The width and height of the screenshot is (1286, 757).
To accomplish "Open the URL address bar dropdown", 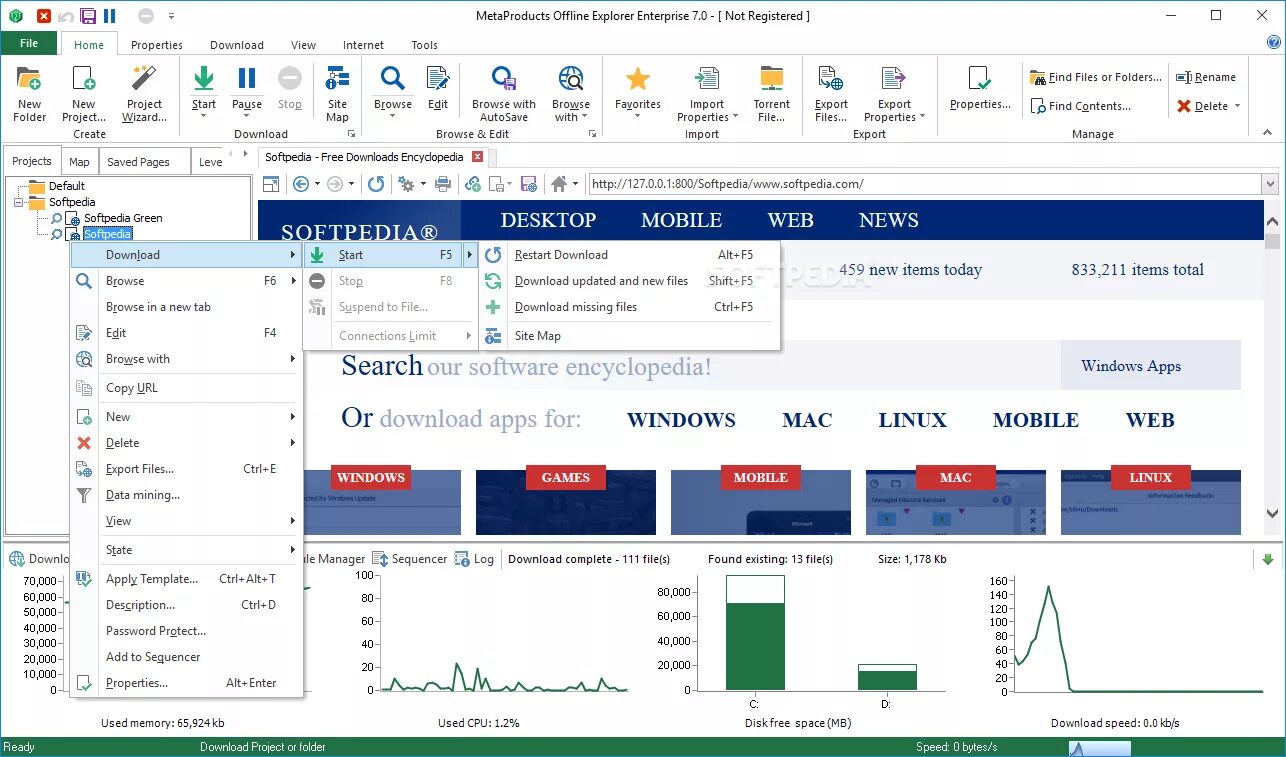I will [1270, 184].
